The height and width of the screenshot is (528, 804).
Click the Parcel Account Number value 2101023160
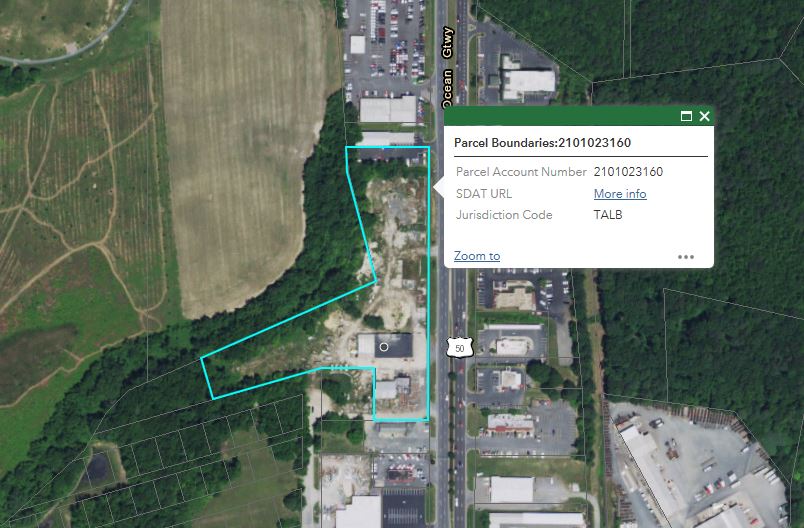pyautogui.click(x=628, y=172)
